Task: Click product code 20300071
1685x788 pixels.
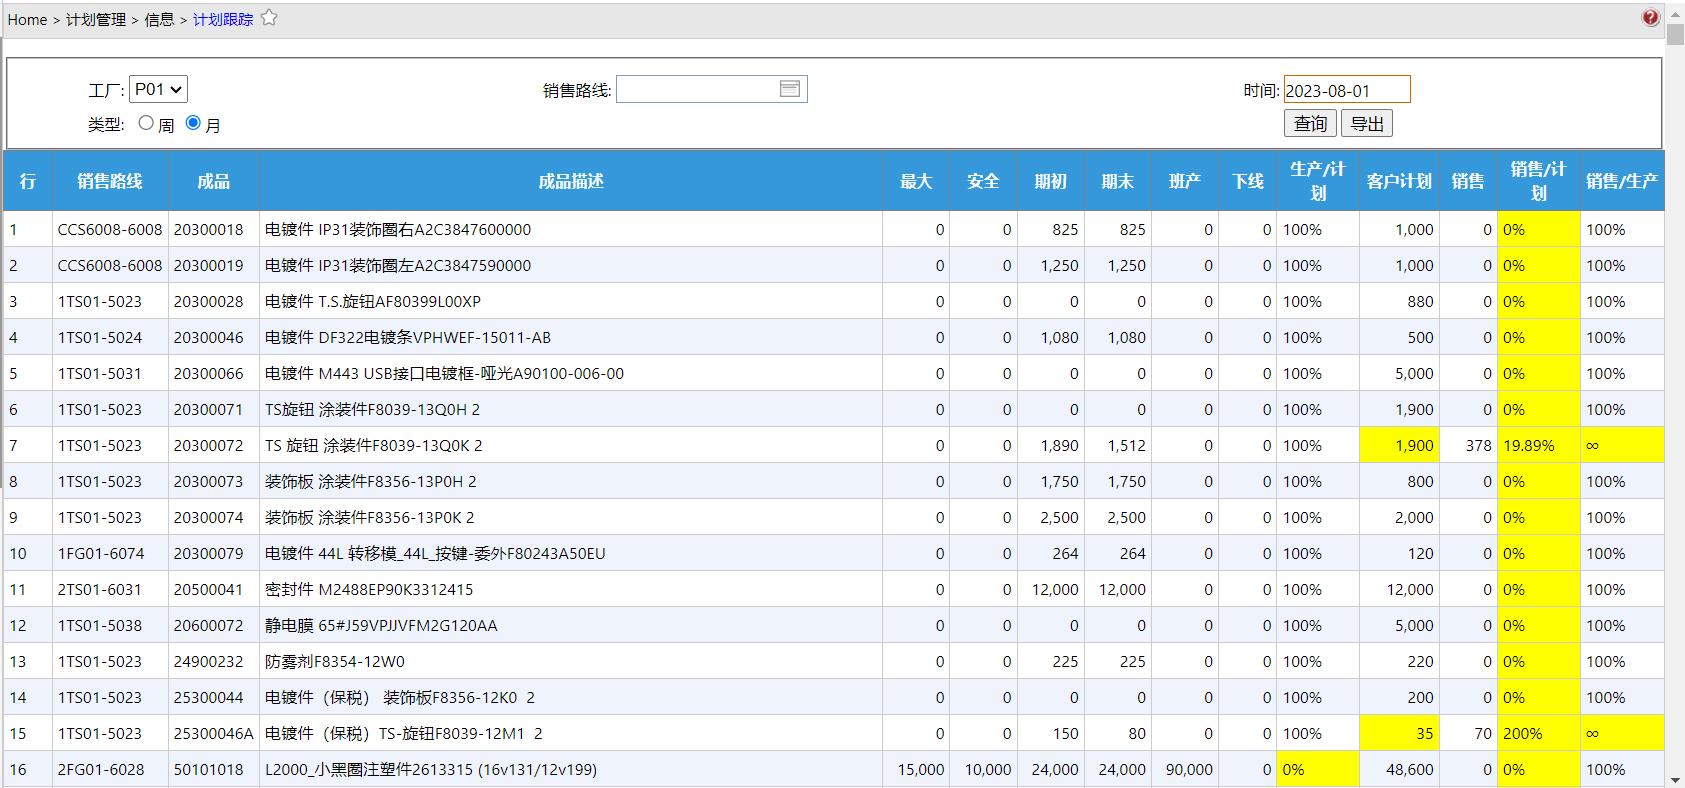Action: (208, 409)
